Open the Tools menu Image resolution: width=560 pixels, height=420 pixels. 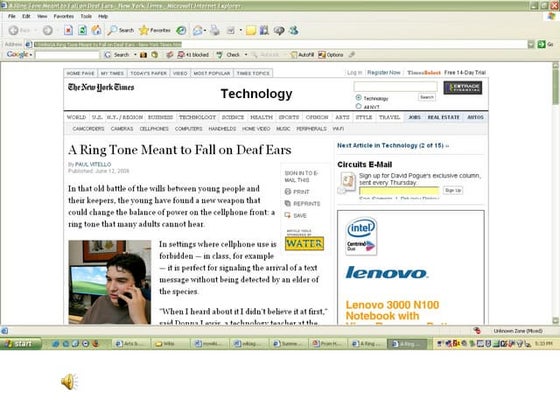click(86, 16)
